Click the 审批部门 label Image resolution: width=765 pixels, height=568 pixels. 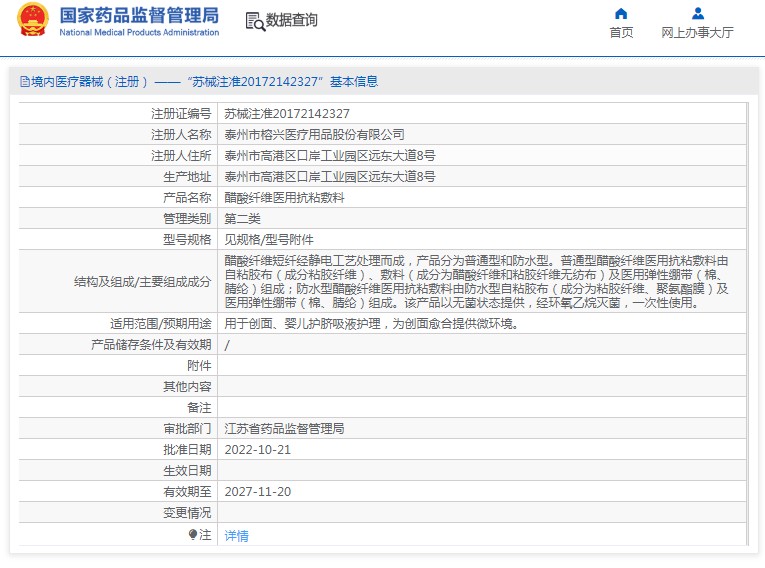tap(187, 428)
